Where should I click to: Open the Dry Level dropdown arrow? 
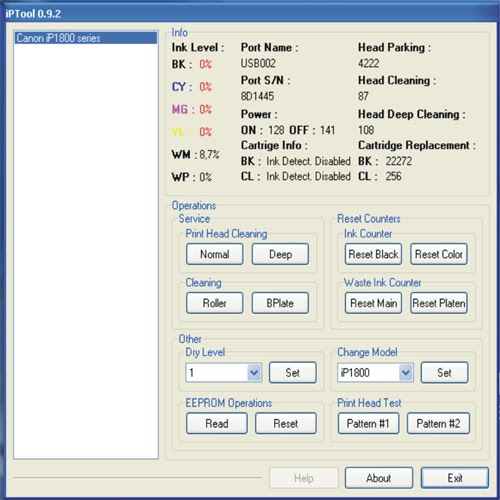[254, 372]
